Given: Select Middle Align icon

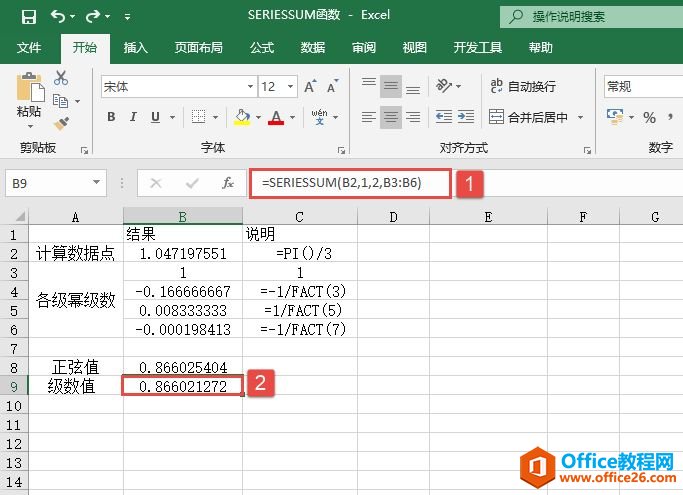Looking at the screenshot, I should [391, 86].
